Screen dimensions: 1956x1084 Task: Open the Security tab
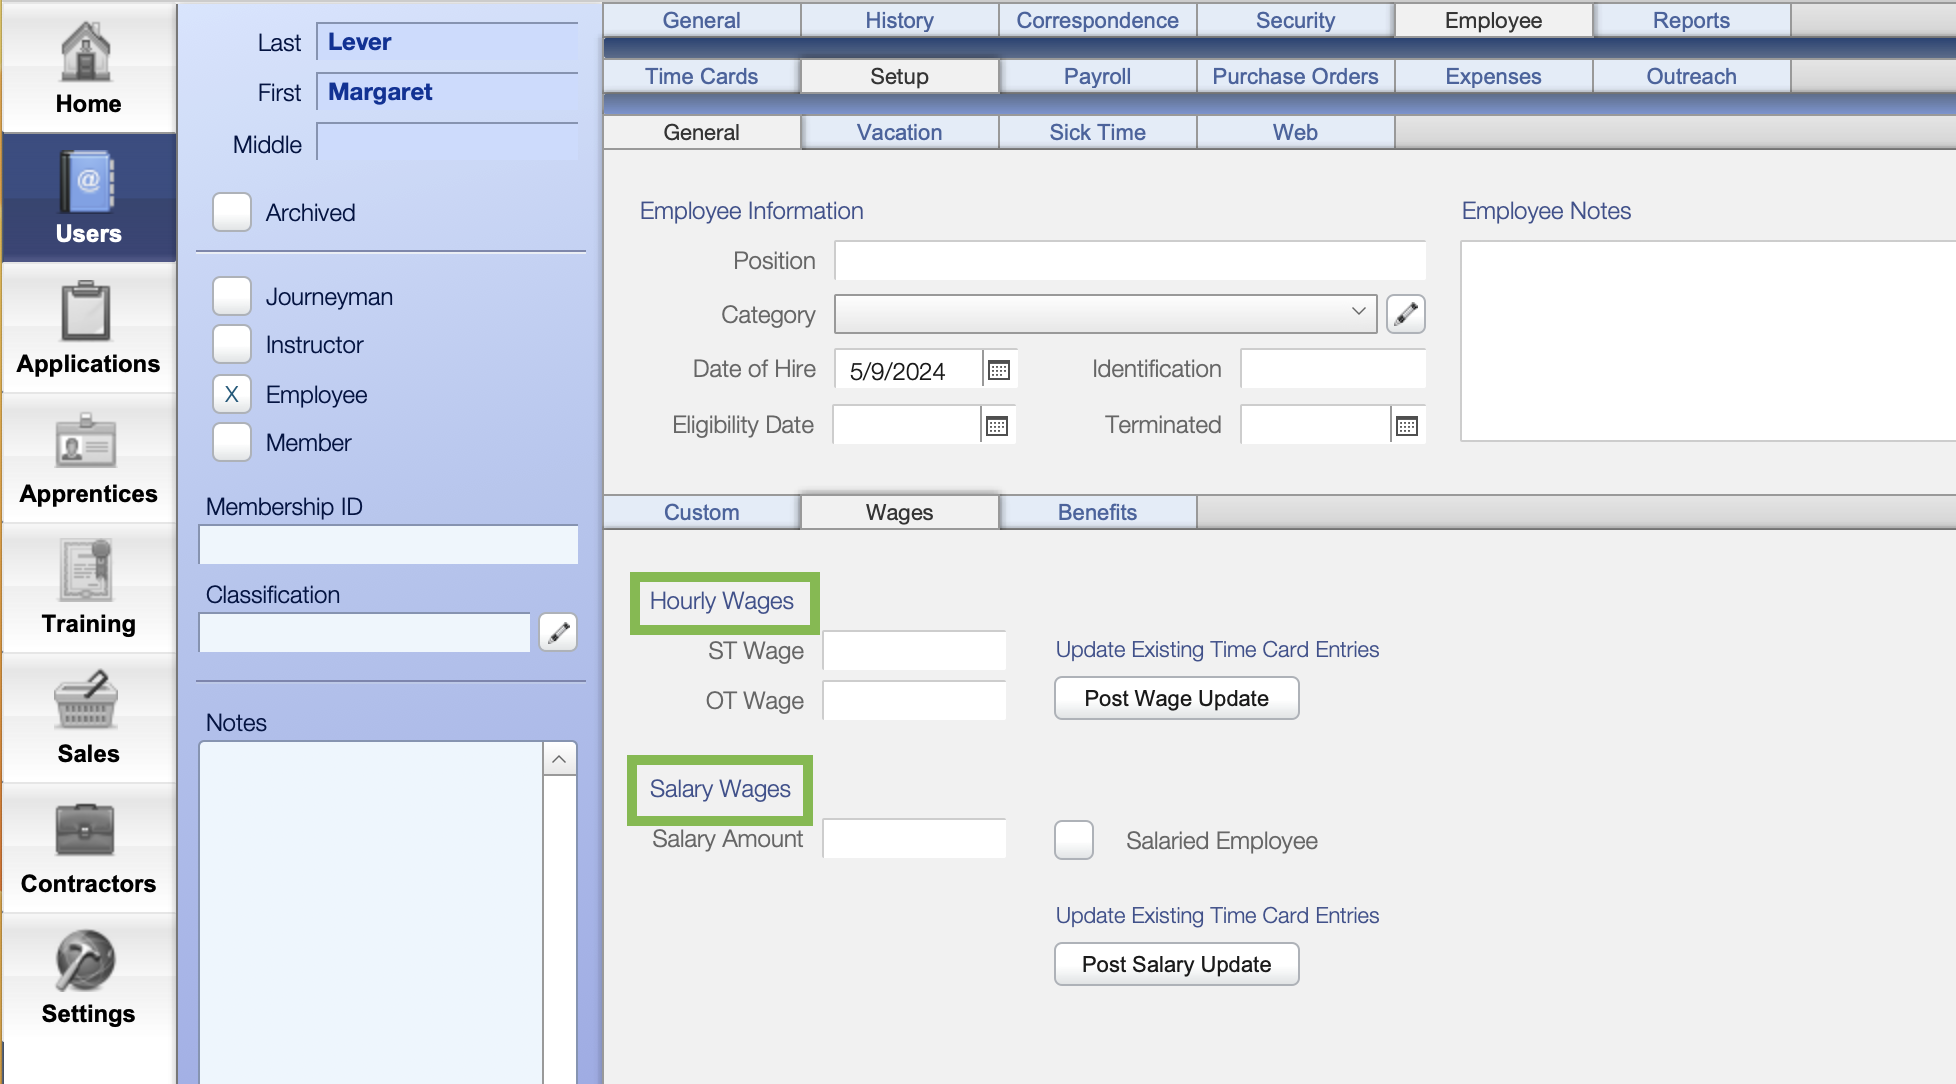pyautogui.click(x=1295, y=20)
